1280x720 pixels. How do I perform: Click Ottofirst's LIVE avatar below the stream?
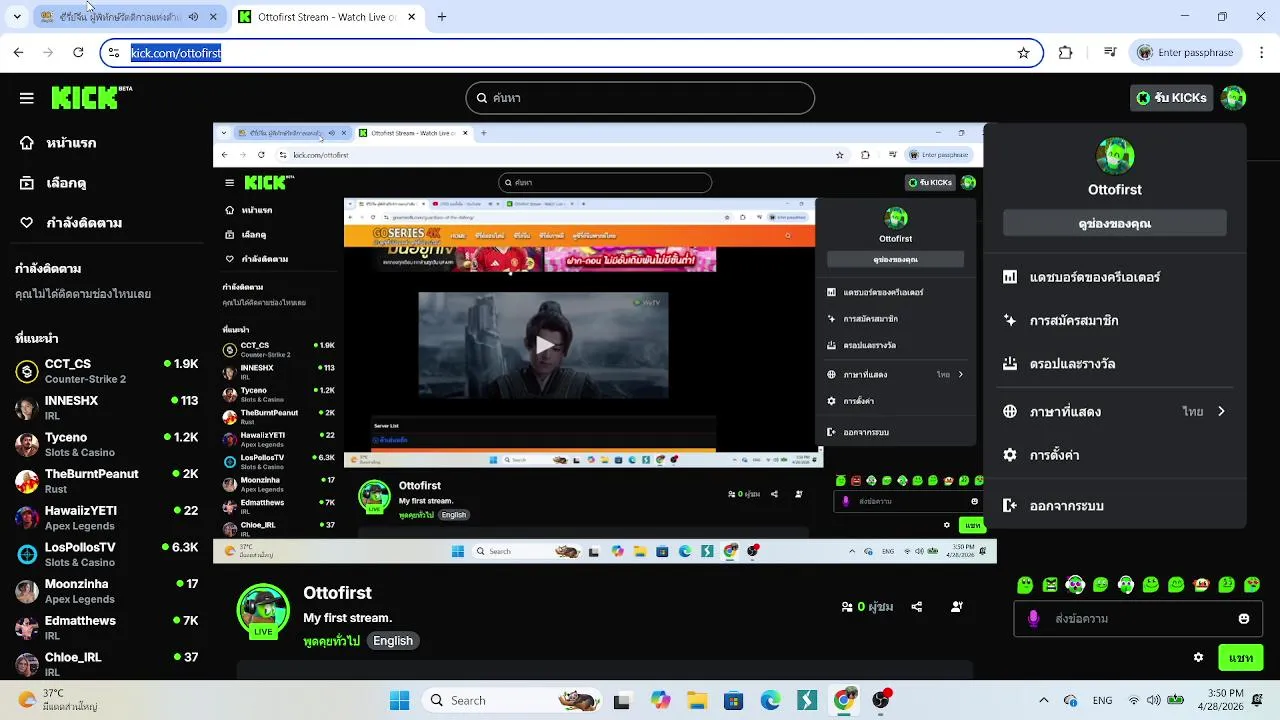[263, 610]
